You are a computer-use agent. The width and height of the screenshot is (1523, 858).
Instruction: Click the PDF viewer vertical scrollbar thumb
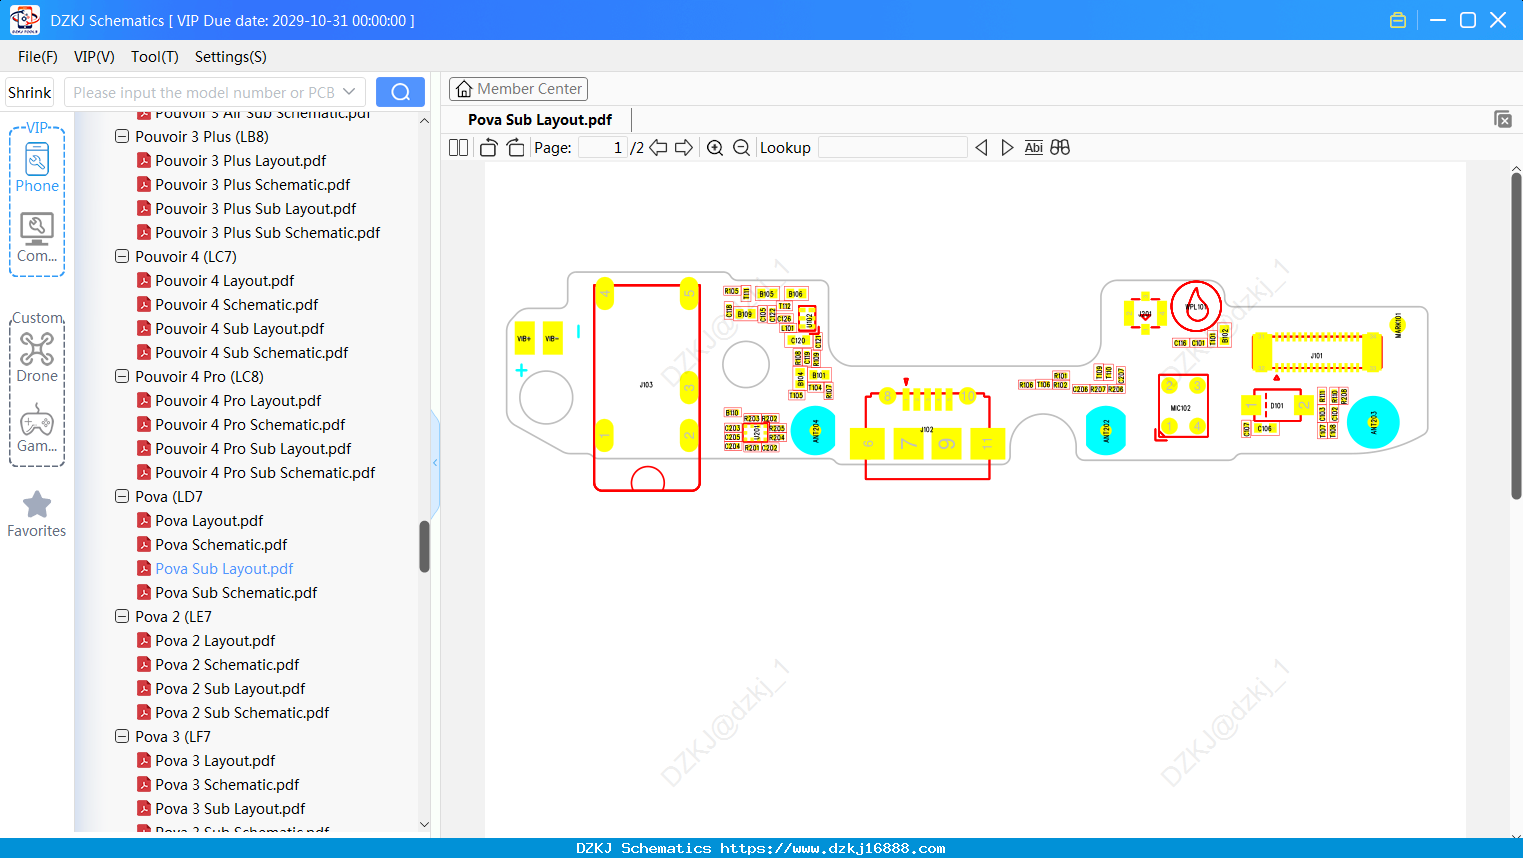tap(1516, 335)
